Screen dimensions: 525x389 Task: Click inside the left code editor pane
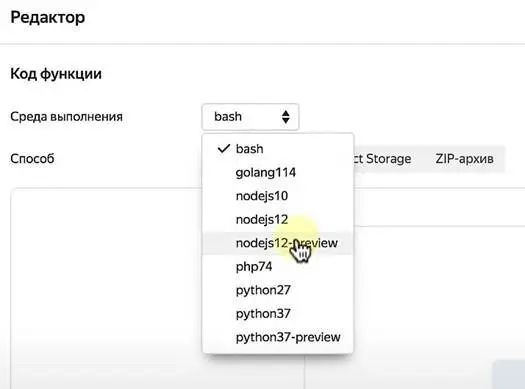[x=107, y=288]
